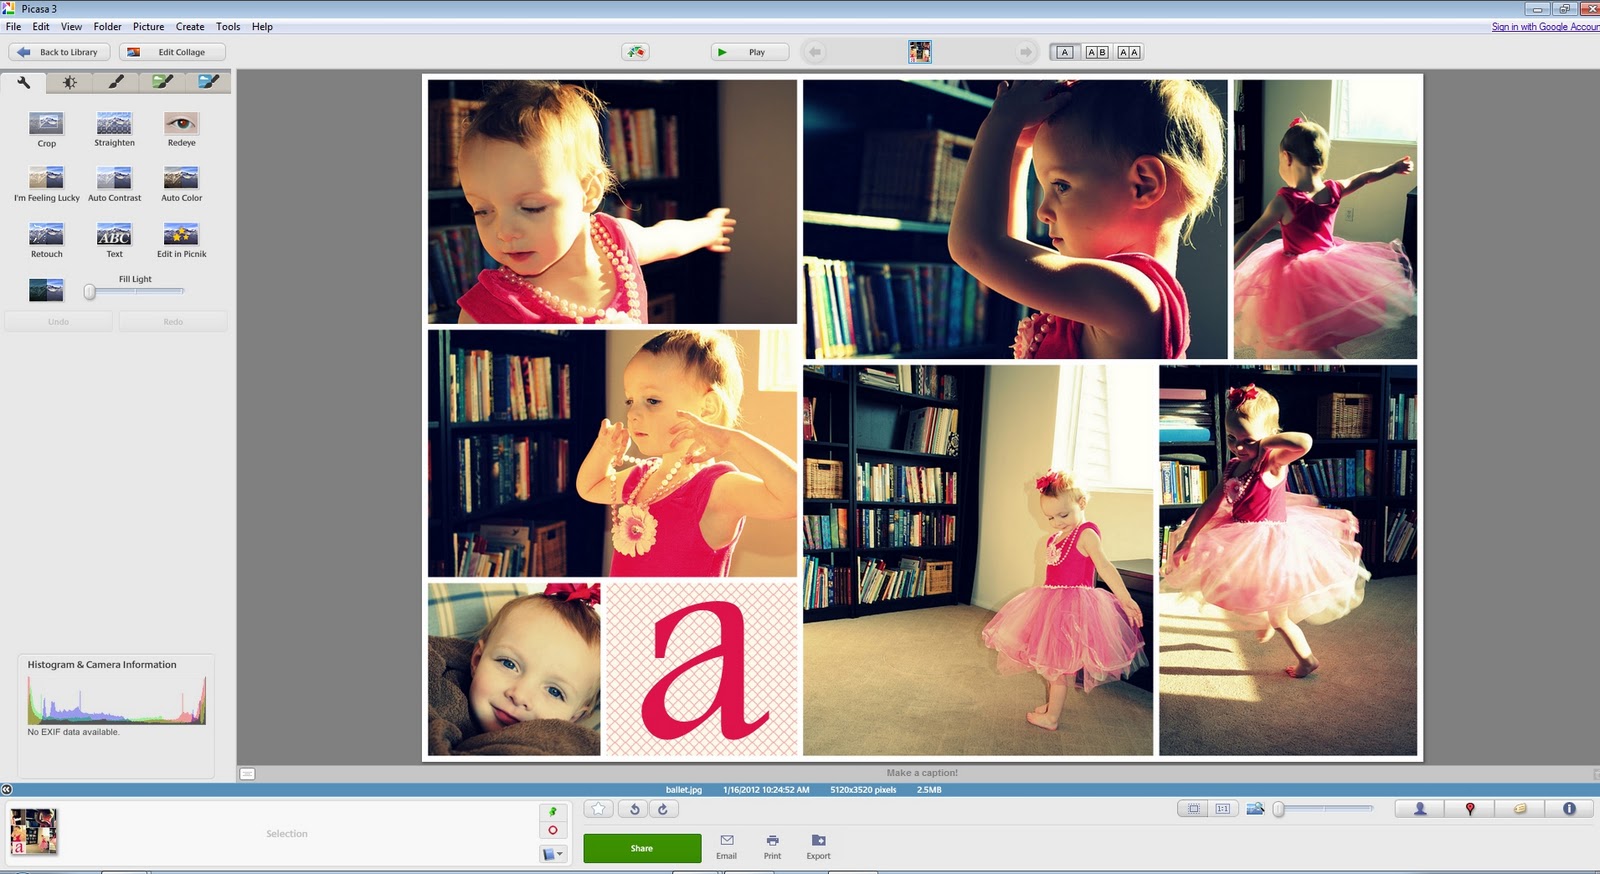Apply Auto Contrast to the photo
Image resolution: width=1600 pixels, height=874 pixels.
click(114, 179)
